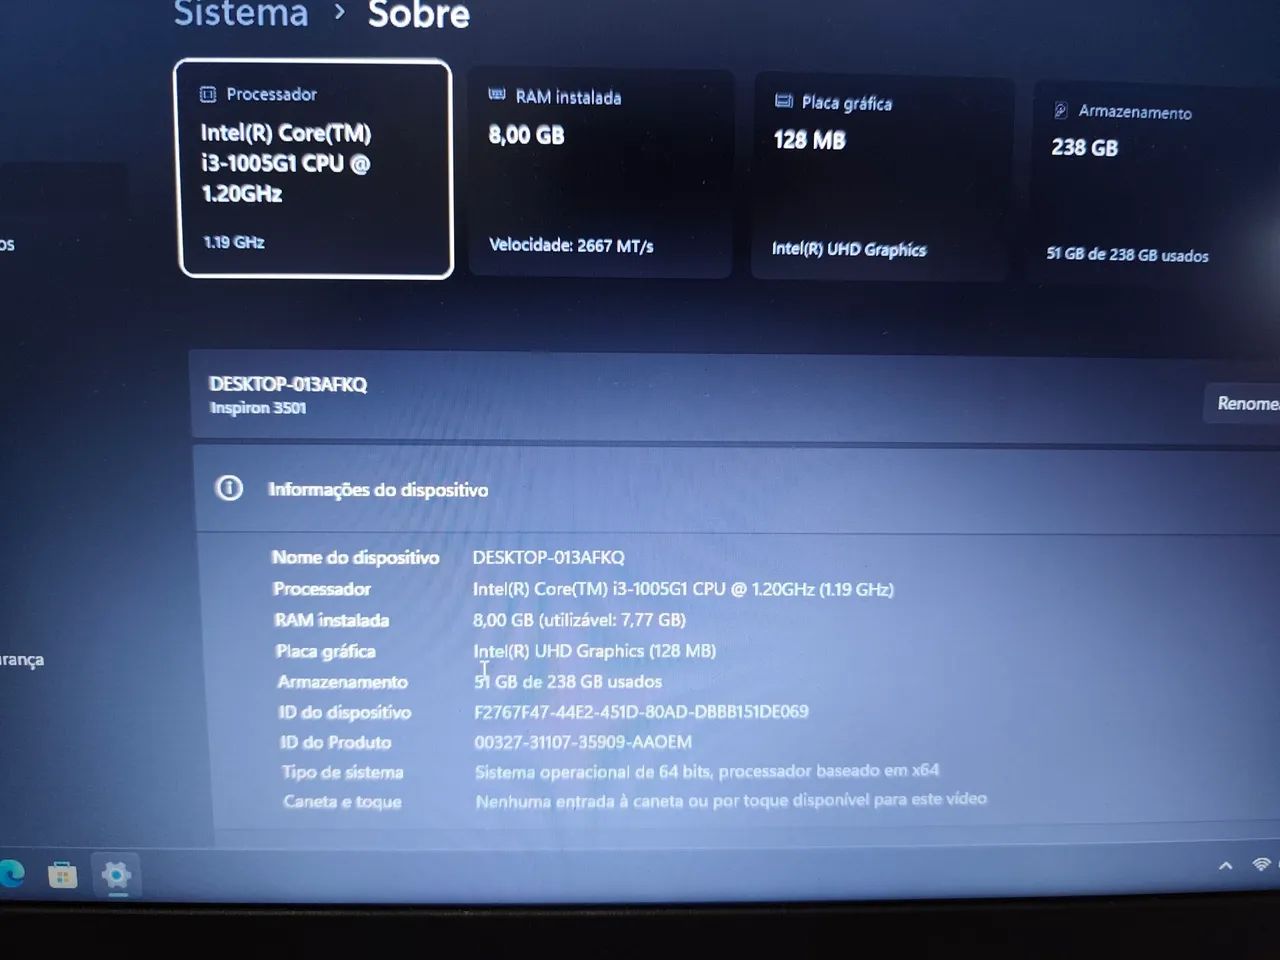Select Intel(R) UHD Graphics in the graphics card
This screenshot has width=1280, height=960.
click(849, 249)
